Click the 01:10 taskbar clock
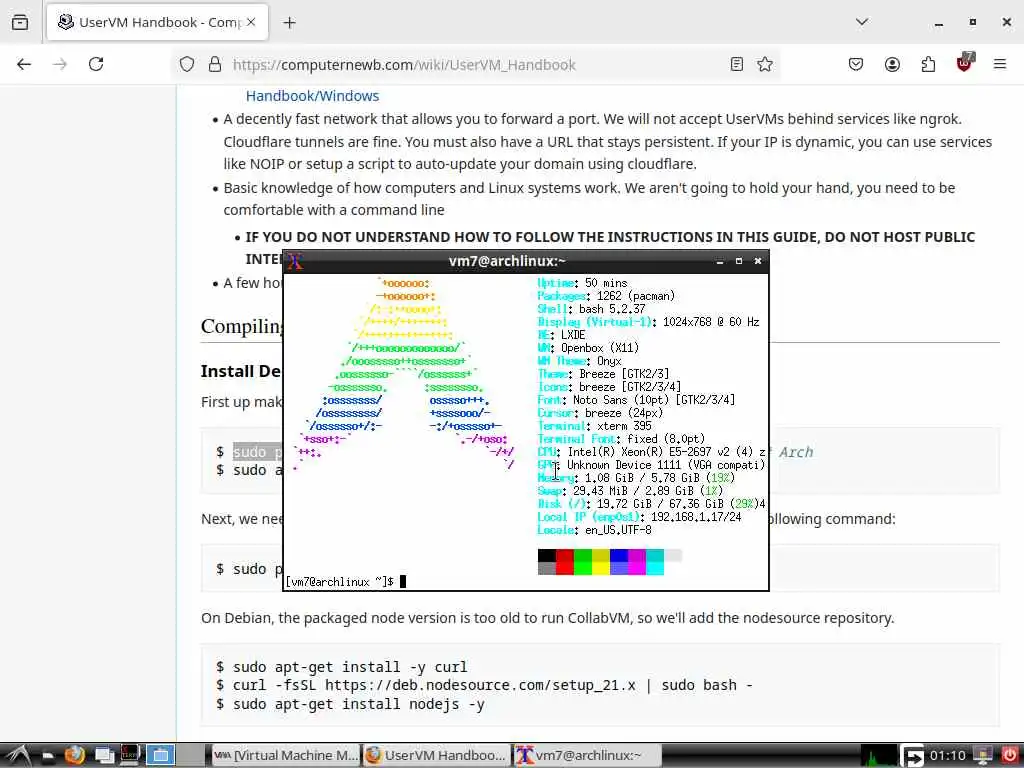The image size is (1024, 768). coord(947,756)
